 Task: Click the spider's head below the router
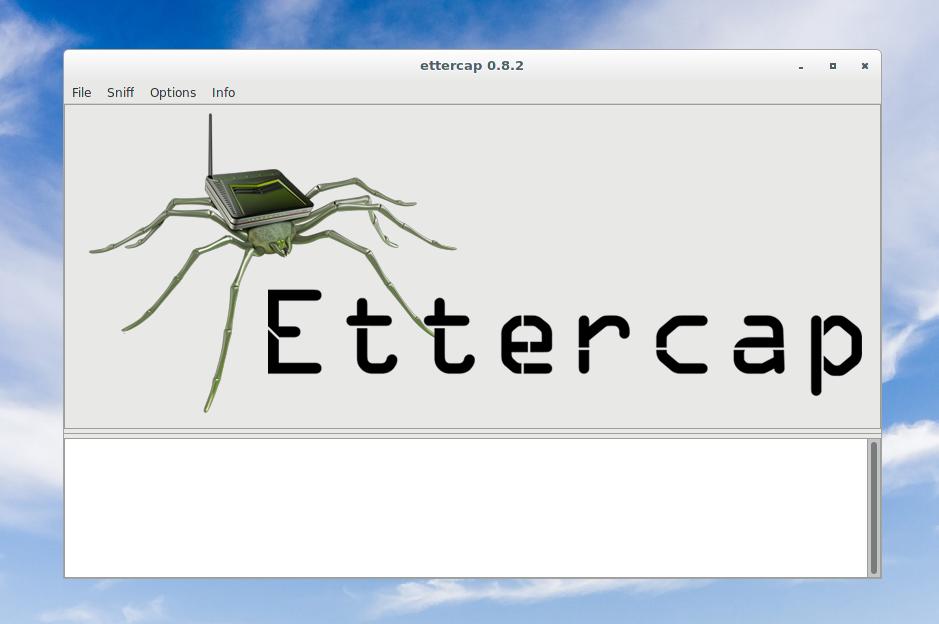pyautogui.click(x=270, y=238)
